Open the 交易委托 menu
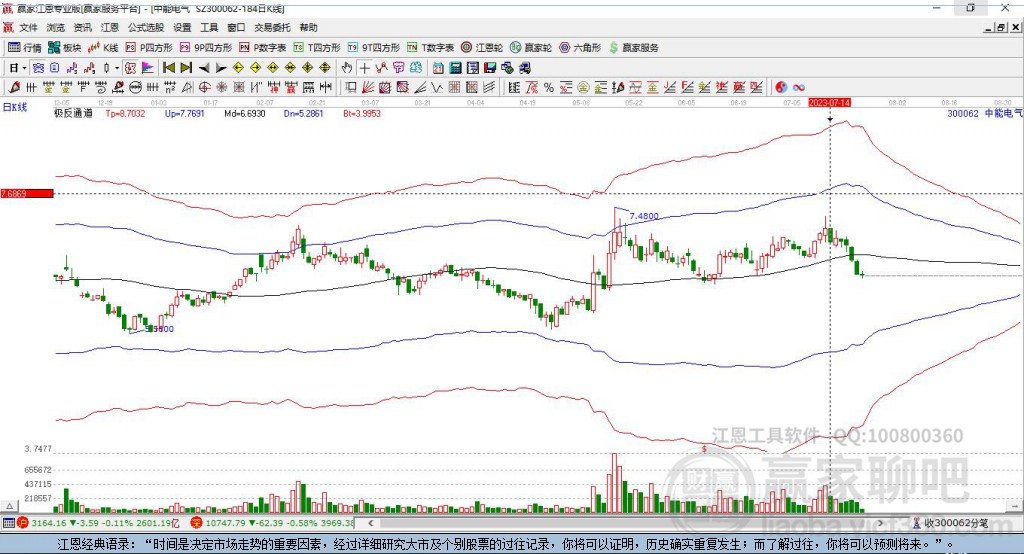 pyautogui.click(x=272, y=27)
